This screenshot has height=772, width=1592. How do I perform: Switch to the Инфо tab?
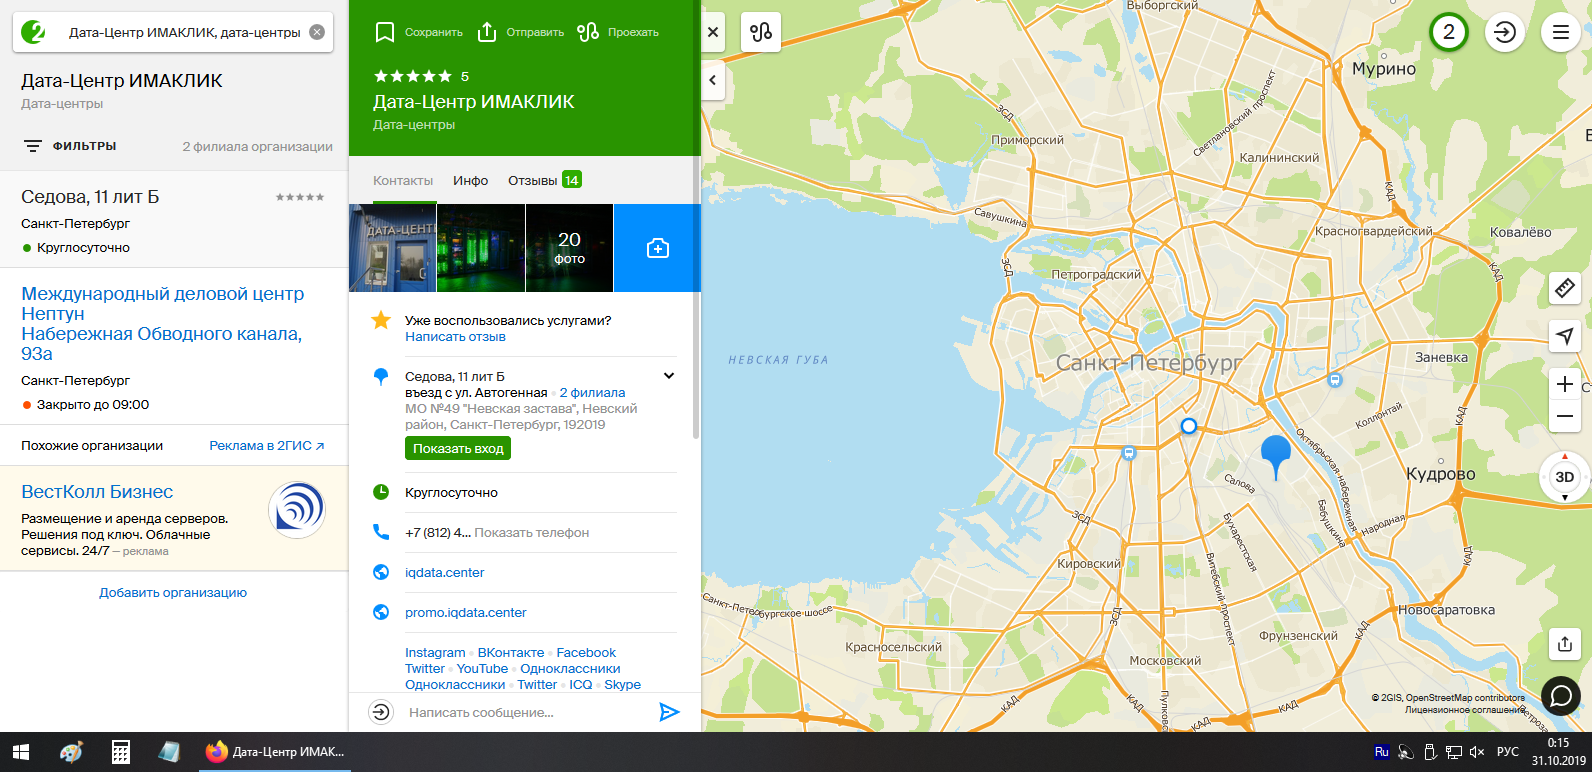click(470, 180)
